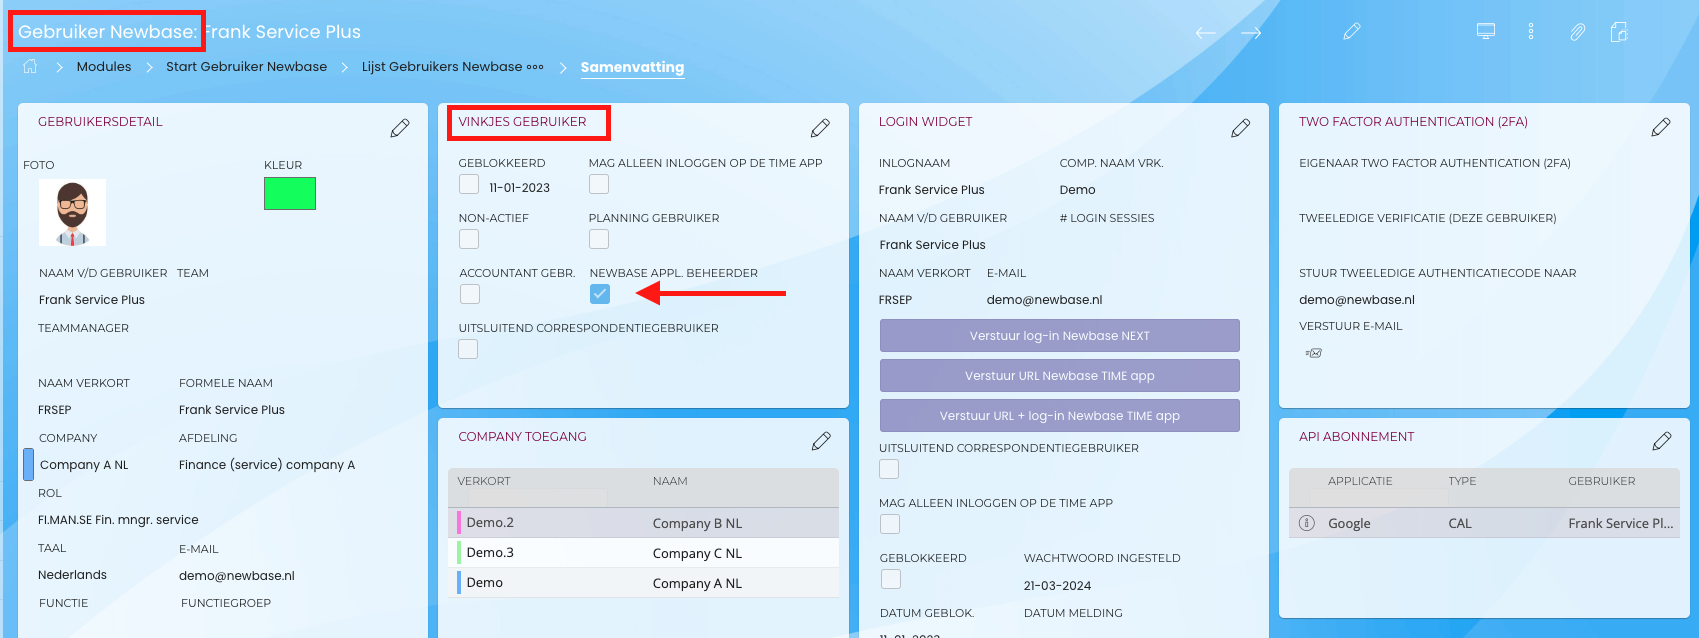The width and height of the screenshot is (1699, 638).
Task: Select the Samenvatting tab
Action: tap(632, 68)
